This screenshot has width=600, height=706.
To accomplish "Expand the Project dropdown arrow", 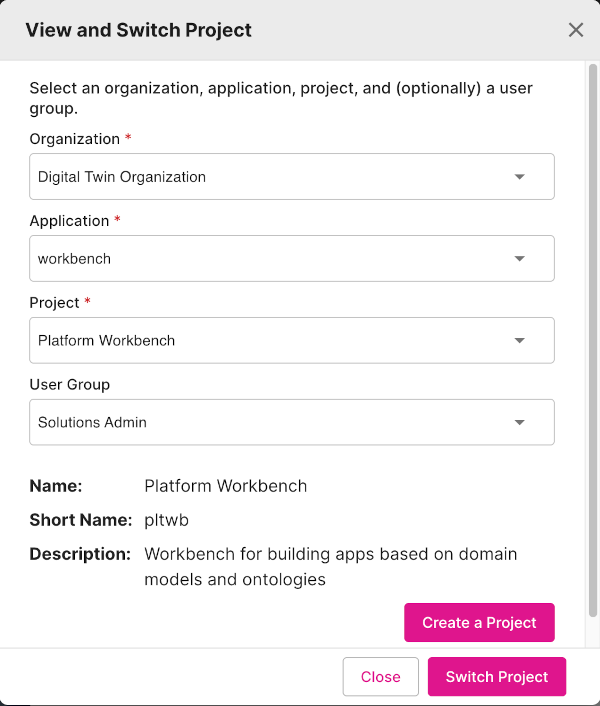I will click(x=519, y=341).
